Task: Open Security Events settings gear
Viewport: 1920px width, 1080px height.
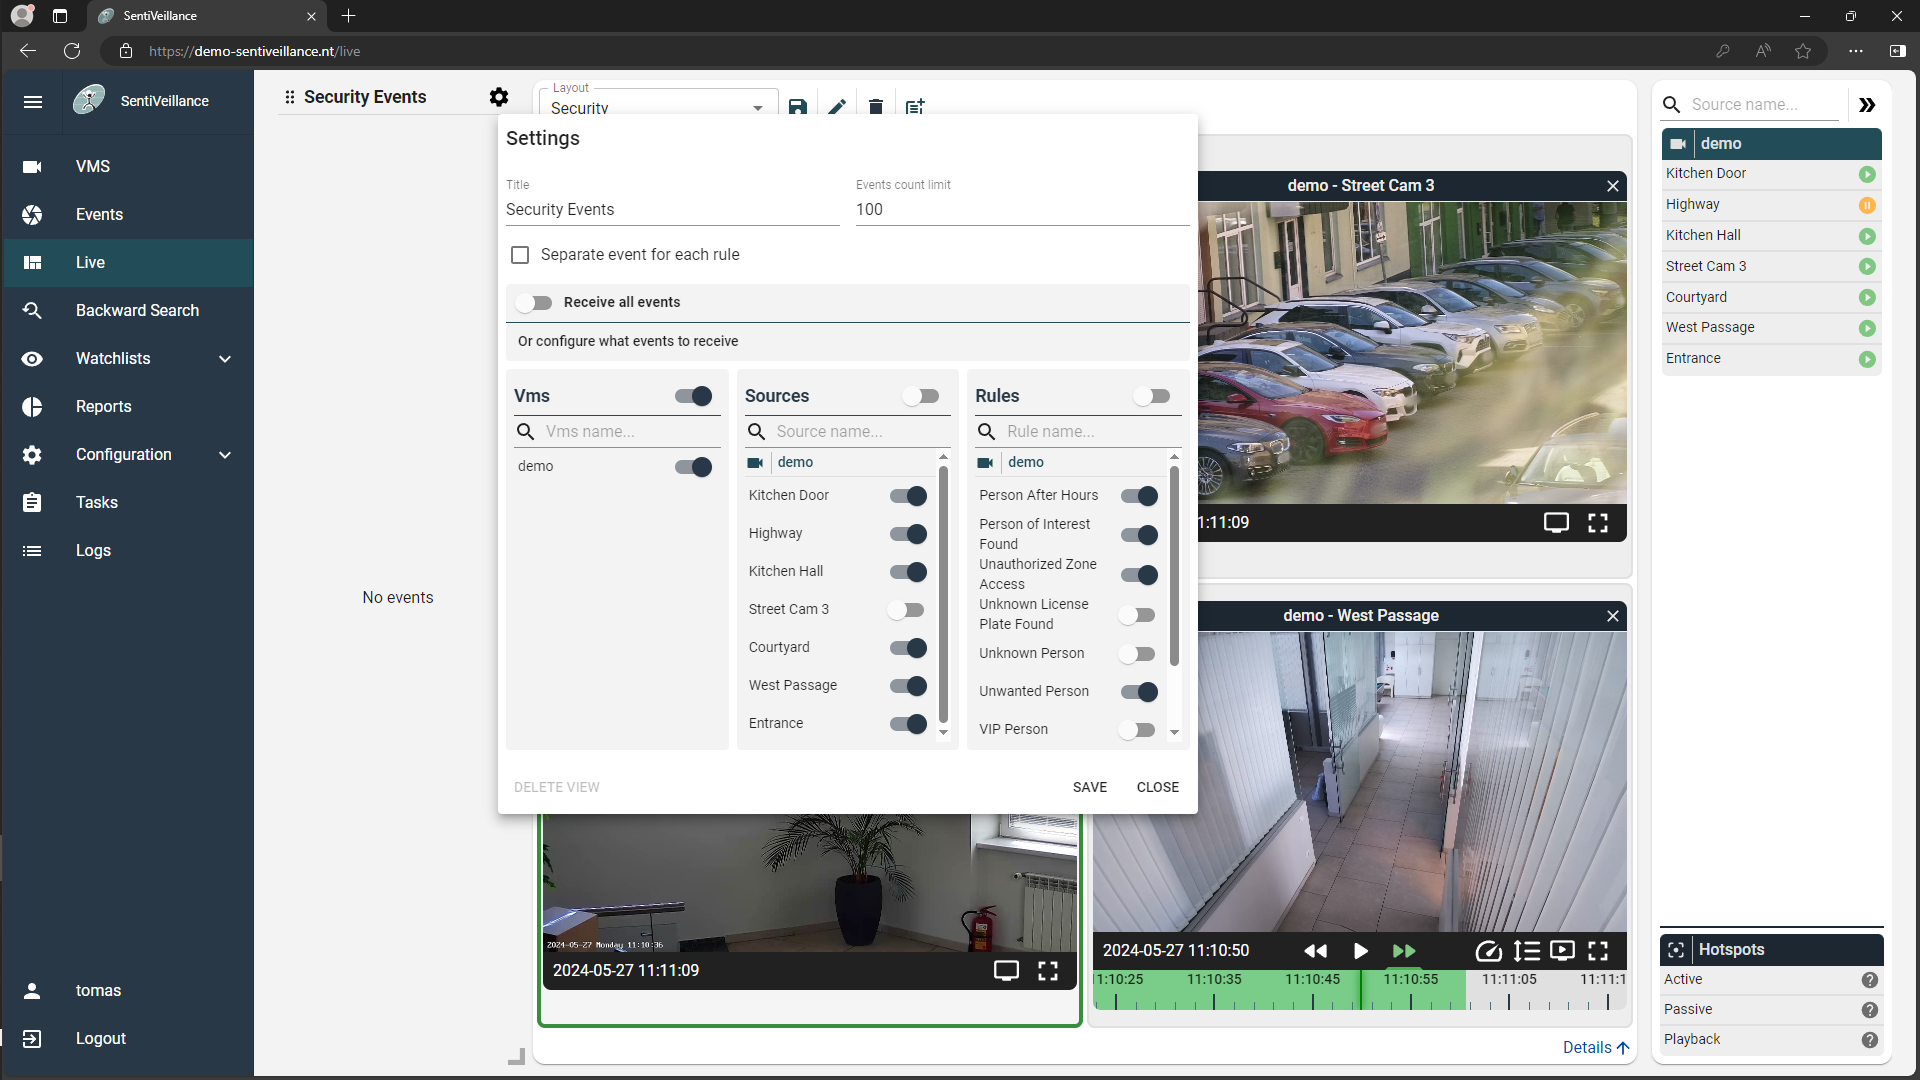Action: 499,97
